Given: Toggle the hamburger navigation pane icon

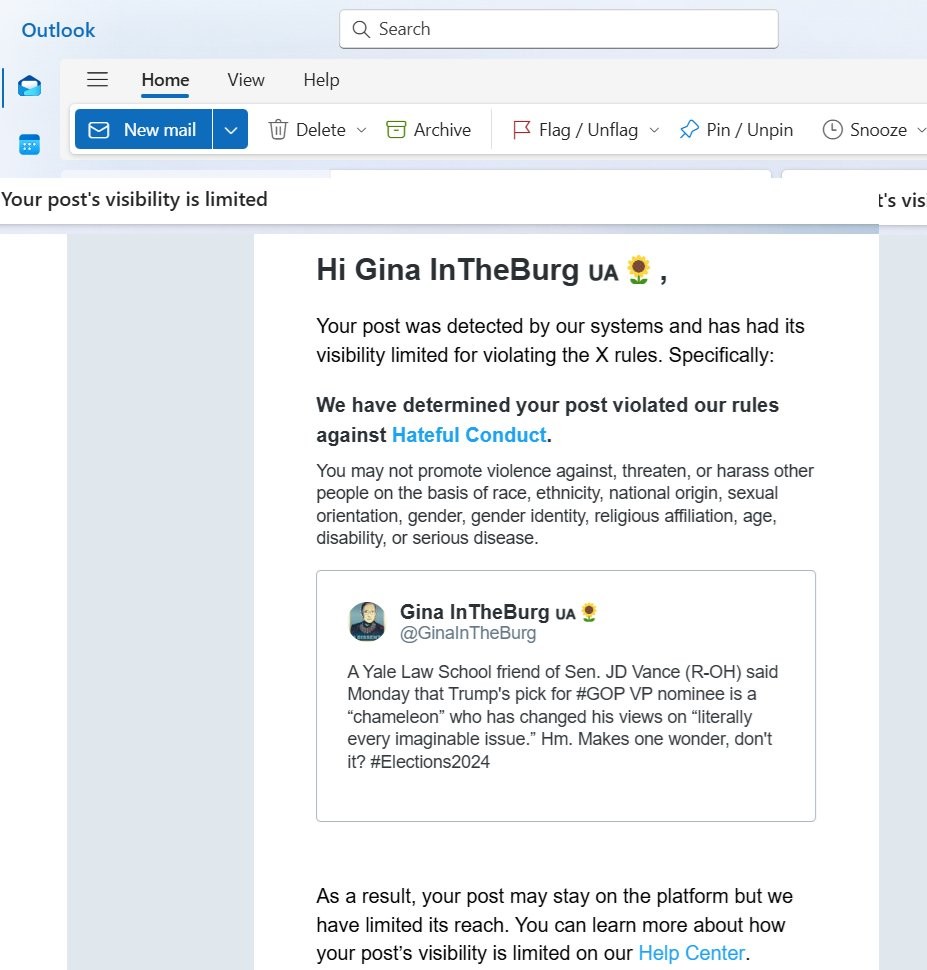Looking at the screenshot, I should click(97, 80).
